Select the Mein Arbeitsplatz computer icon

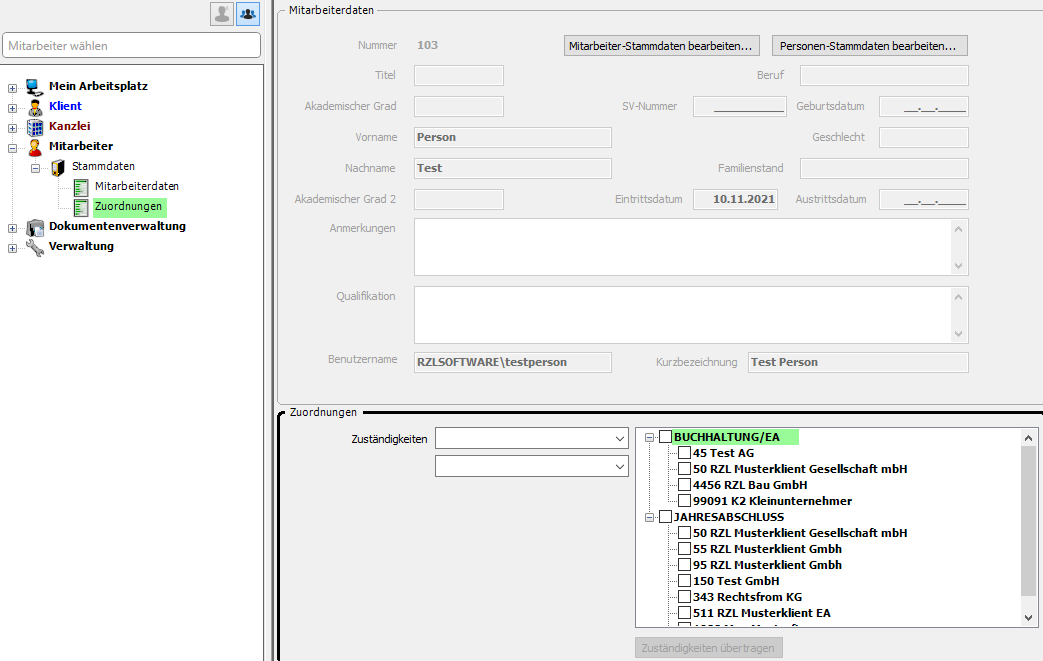[35, 86]
